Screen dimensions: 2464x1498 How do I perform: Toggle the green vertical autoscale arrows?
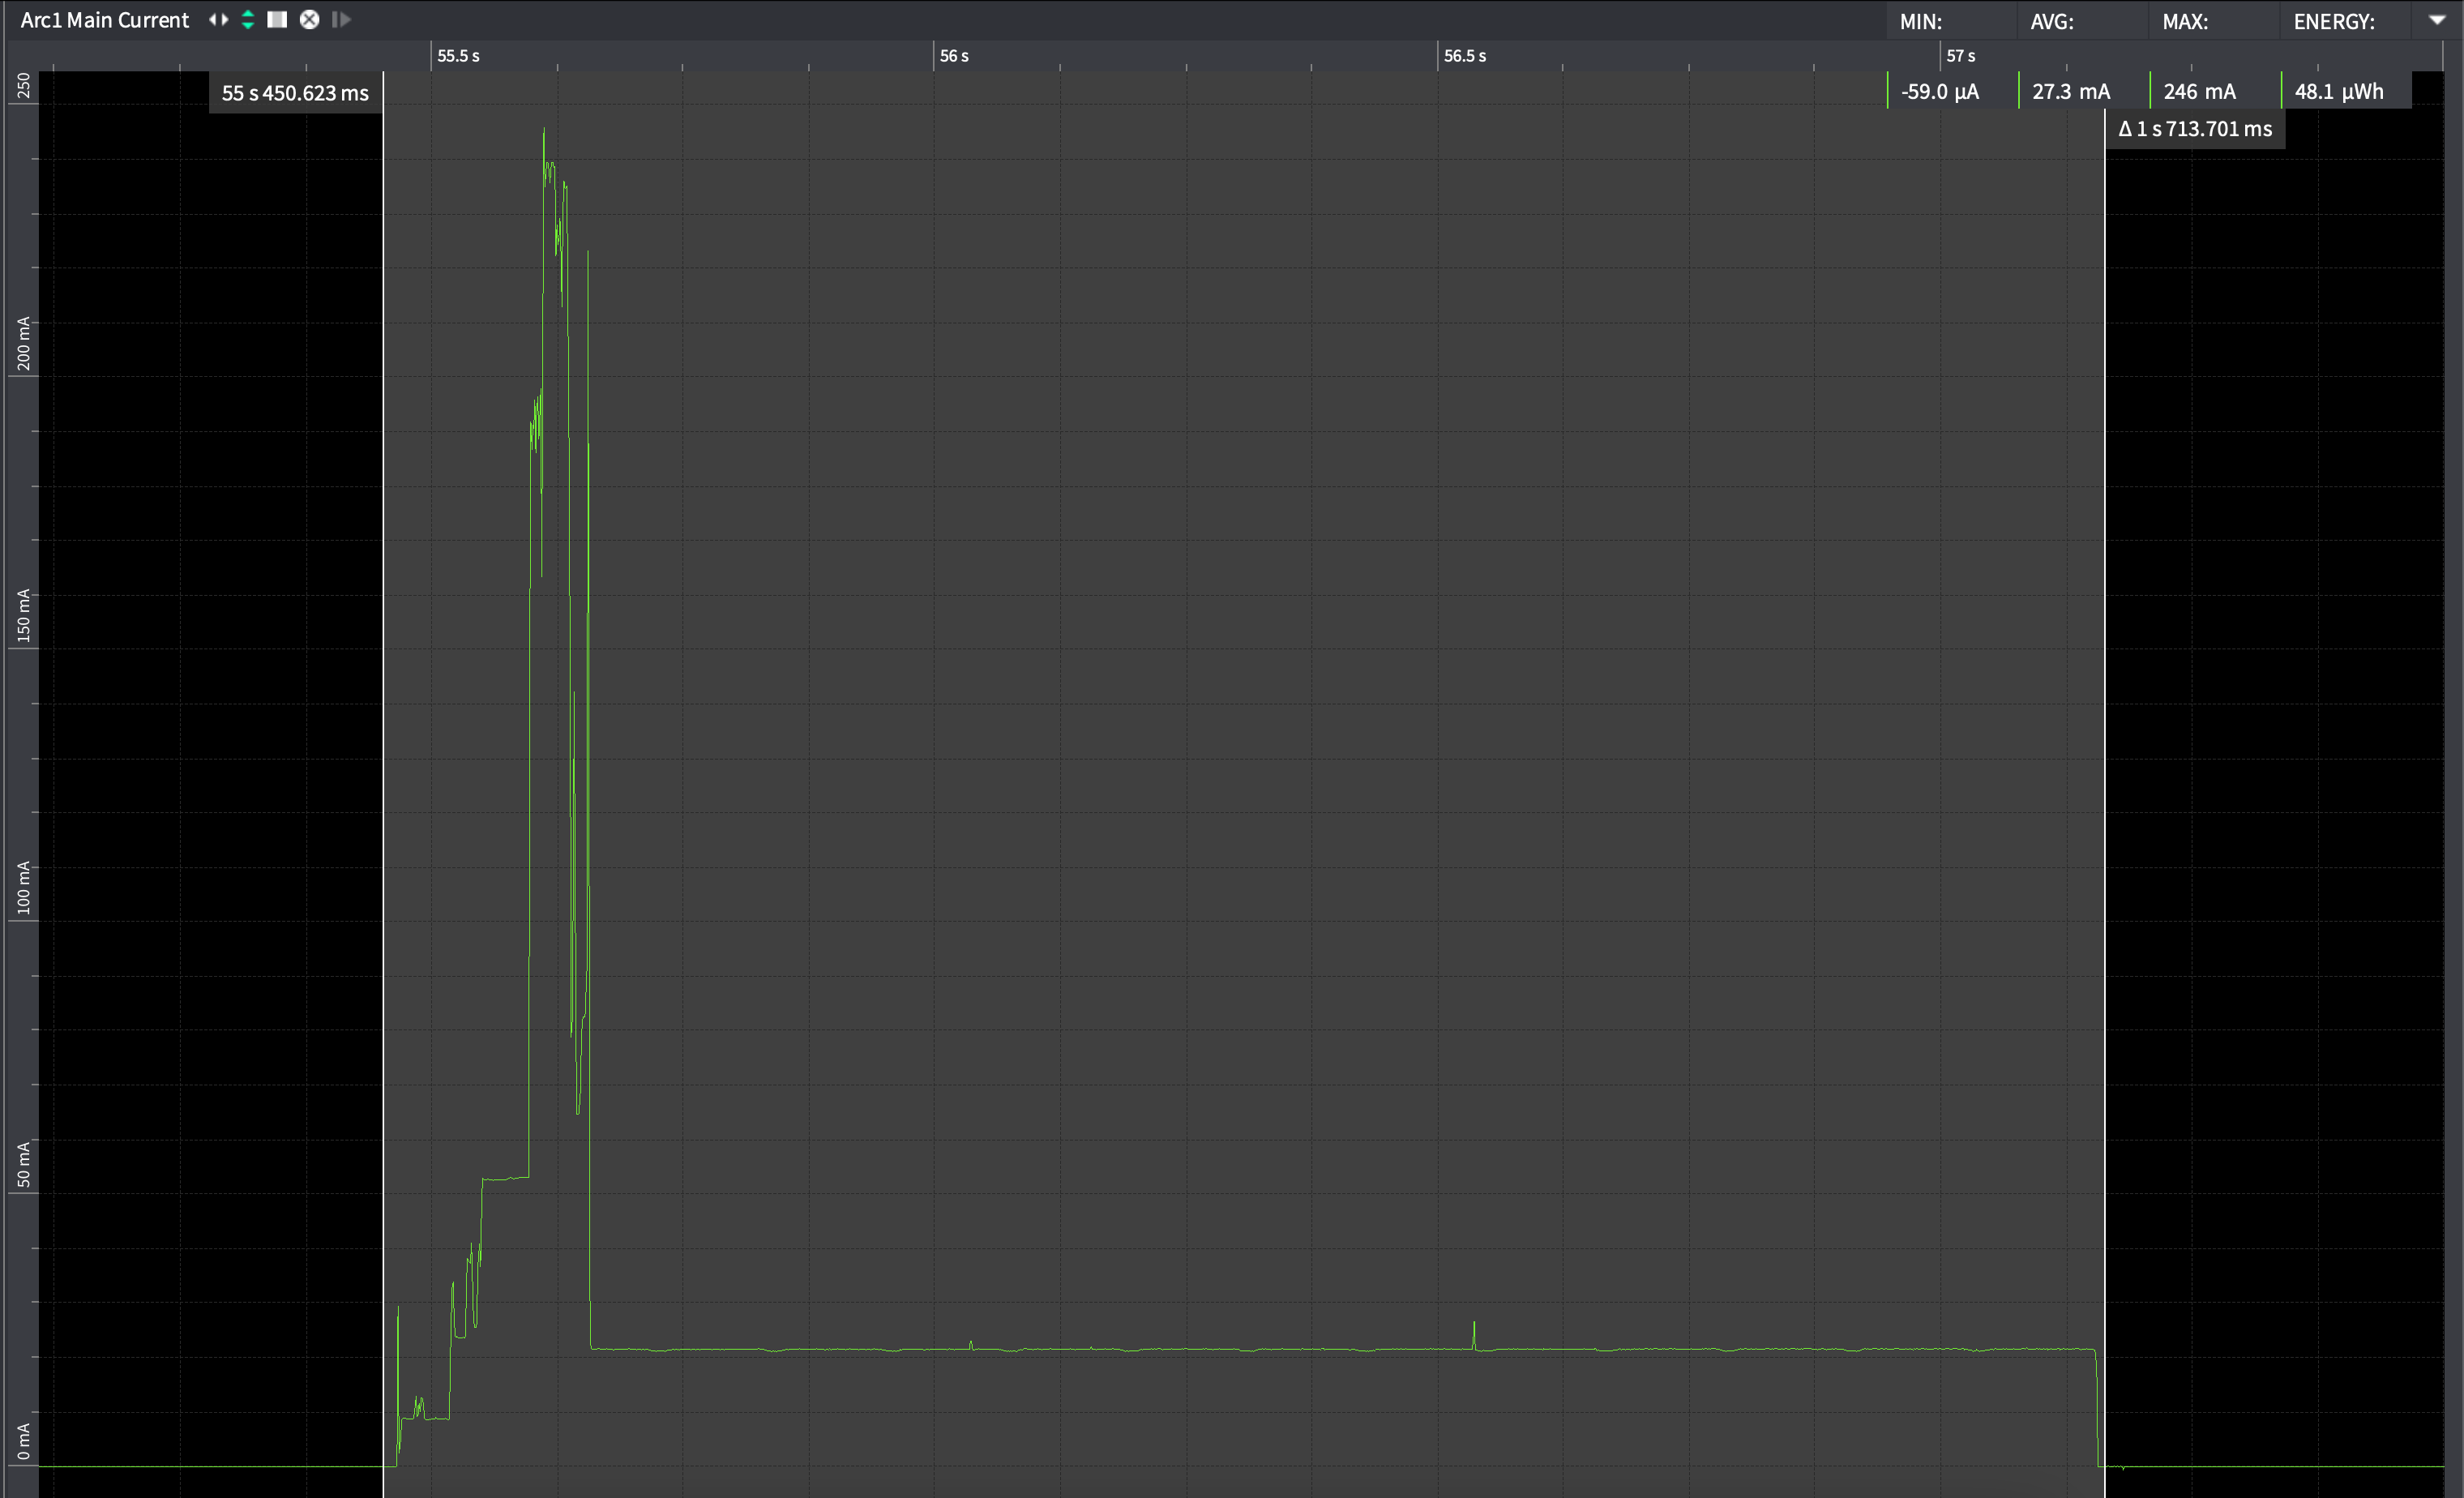(x=248, y=20)
